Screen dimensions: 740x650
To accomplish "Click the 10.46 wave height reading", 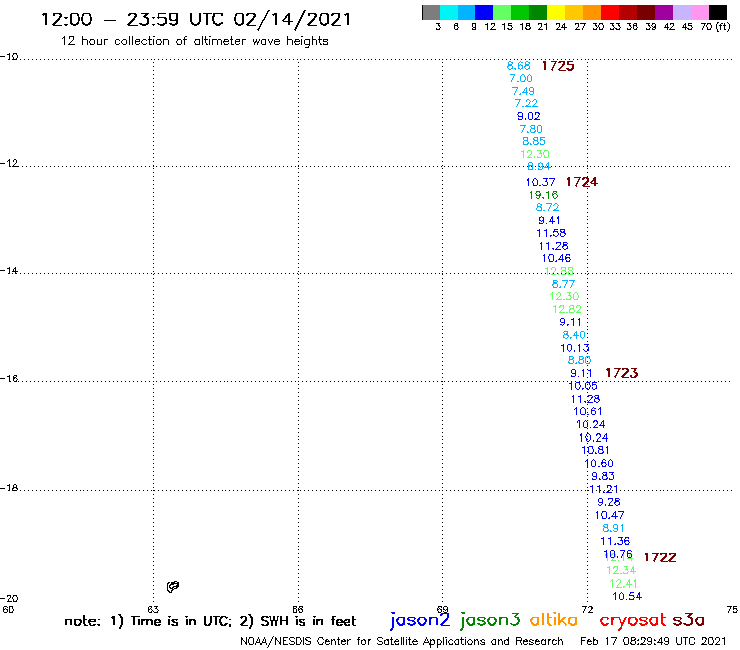I will (556, 258).
